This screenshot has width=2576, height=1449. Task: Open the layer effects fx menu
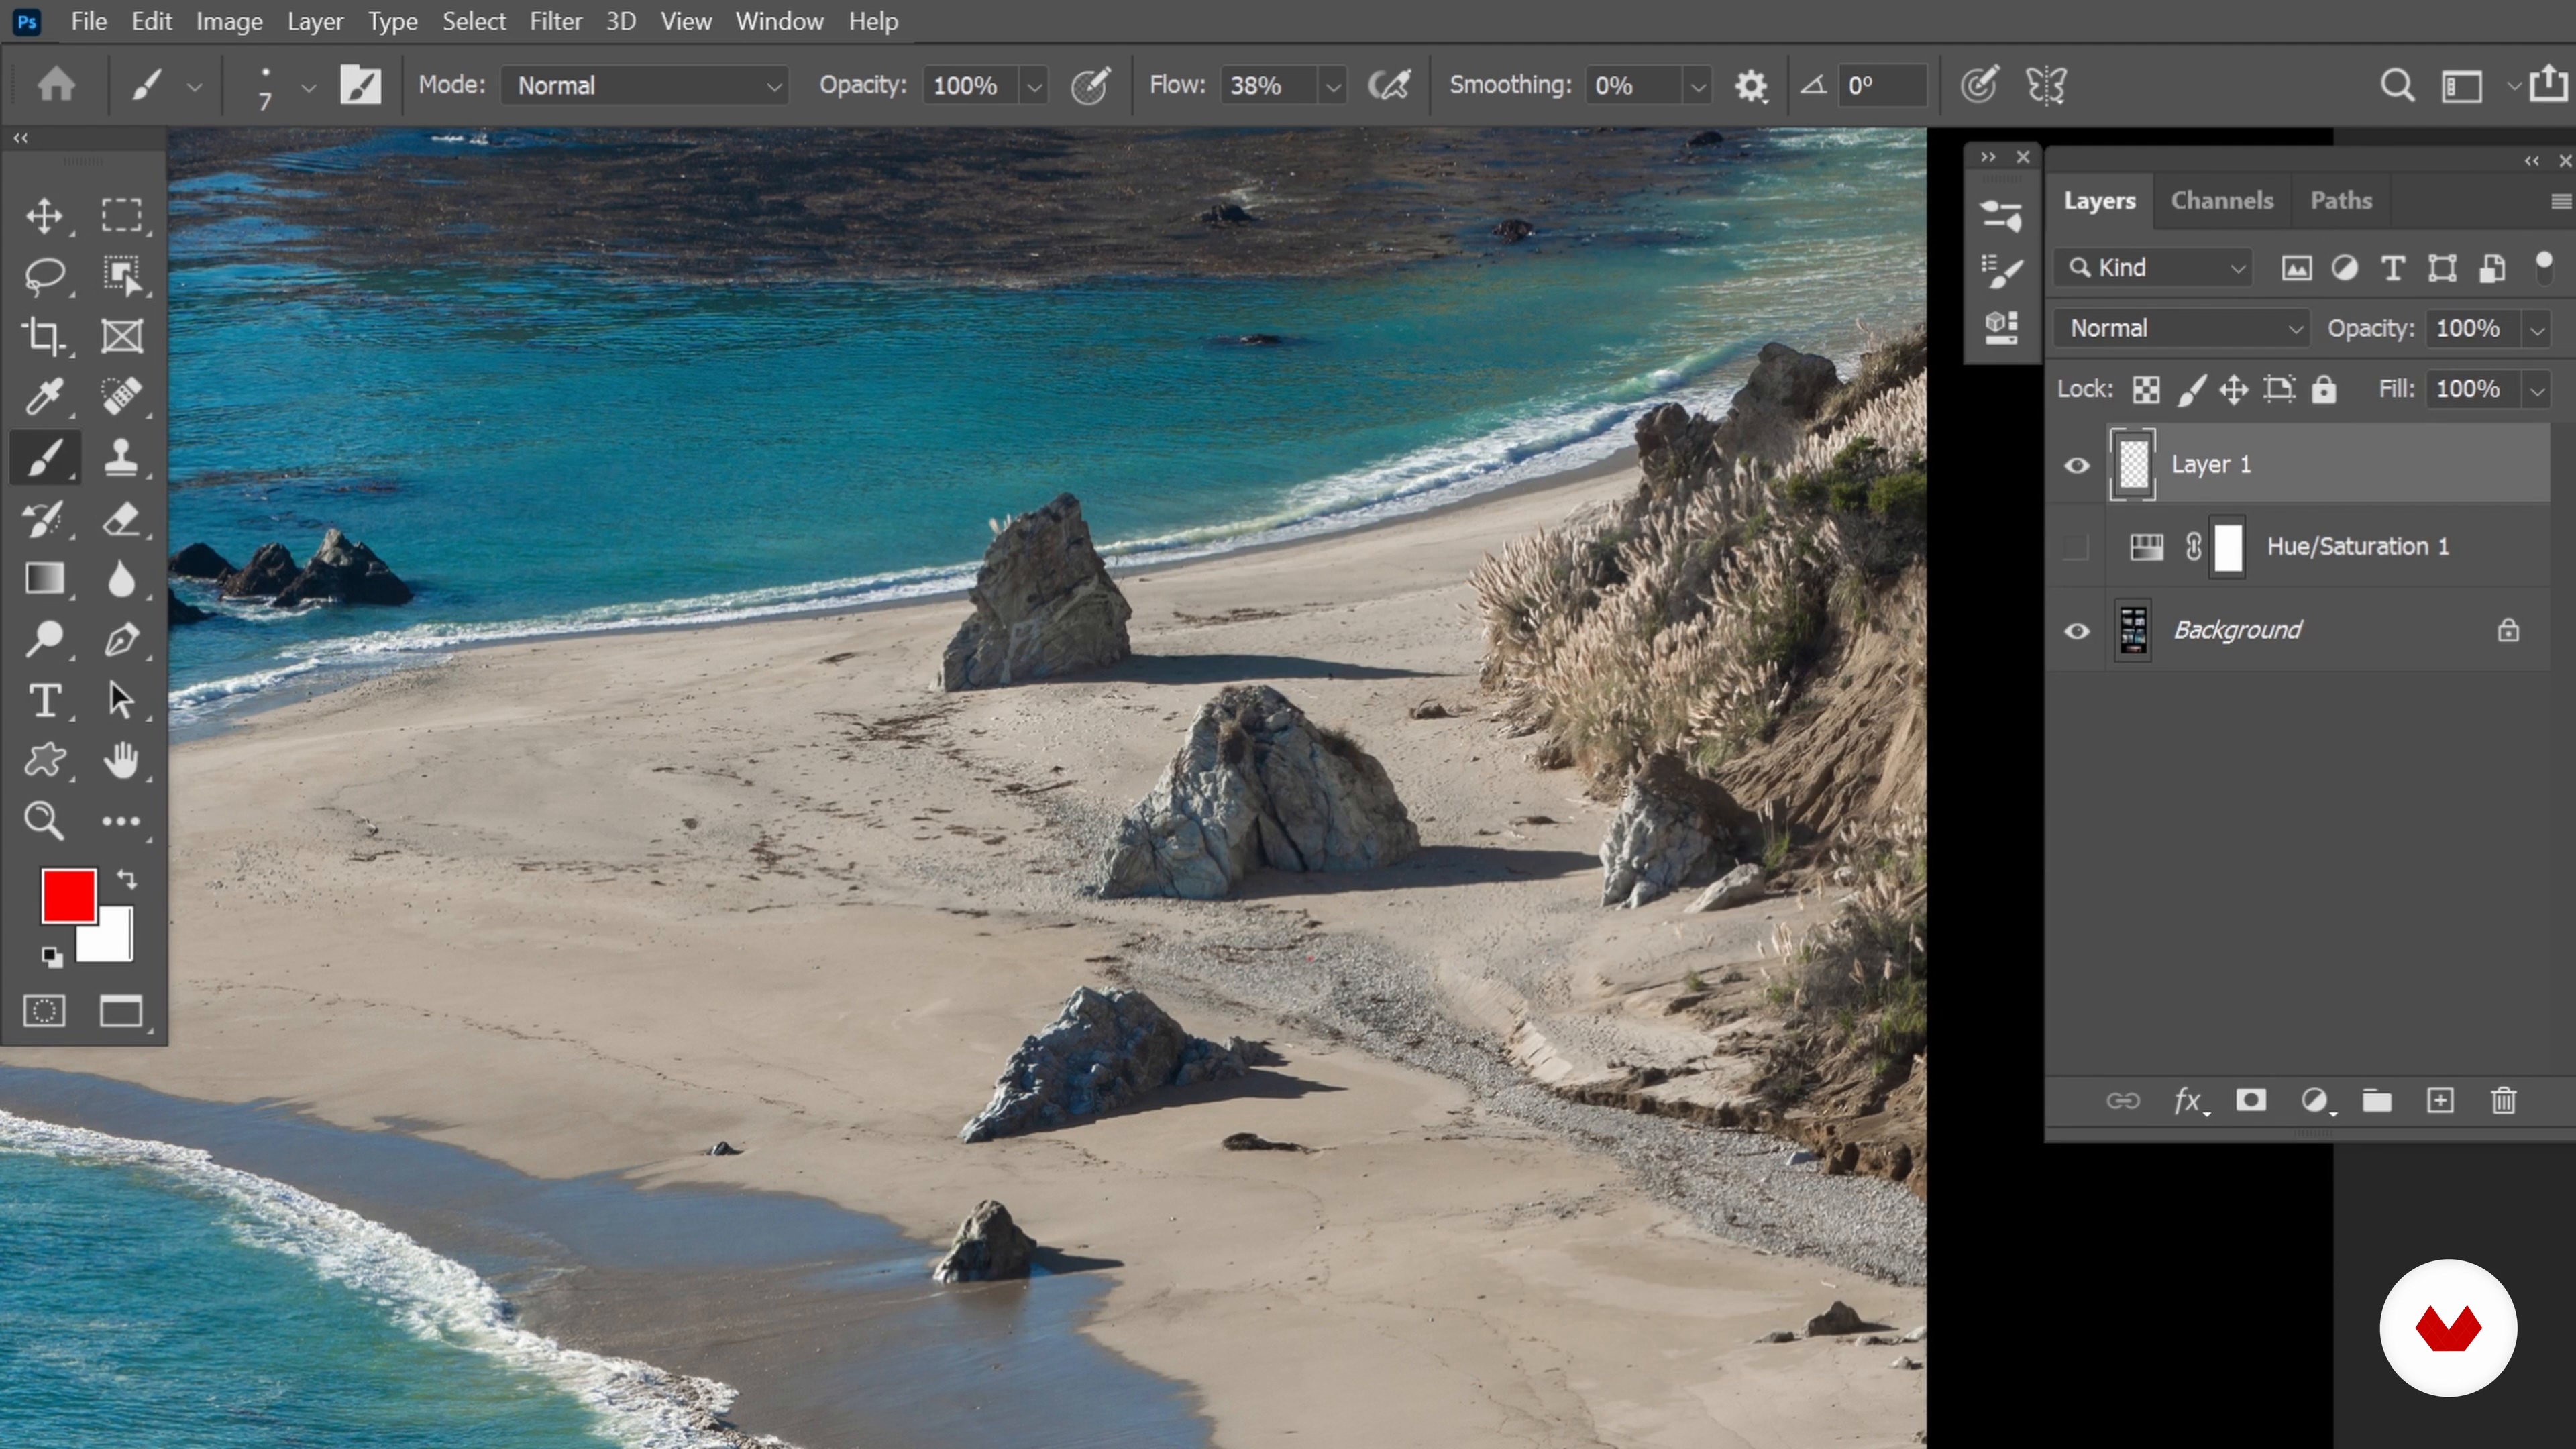point(2189,1101)
